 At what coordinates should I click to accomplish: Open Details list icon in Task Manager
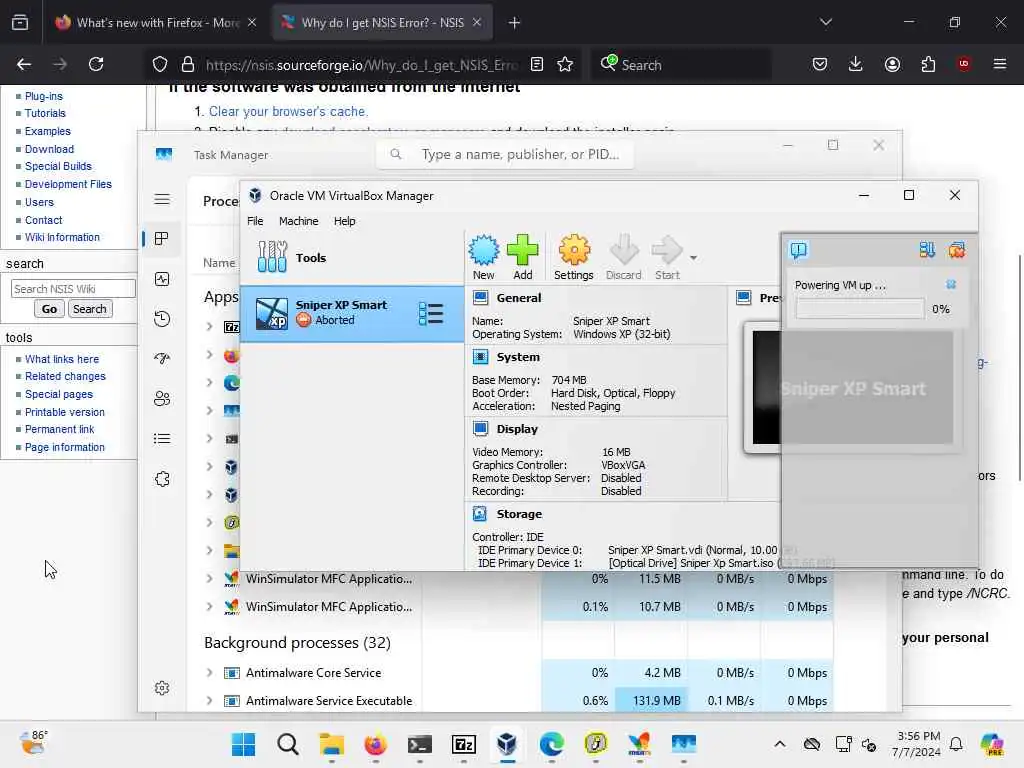click(x=162, y=438)
